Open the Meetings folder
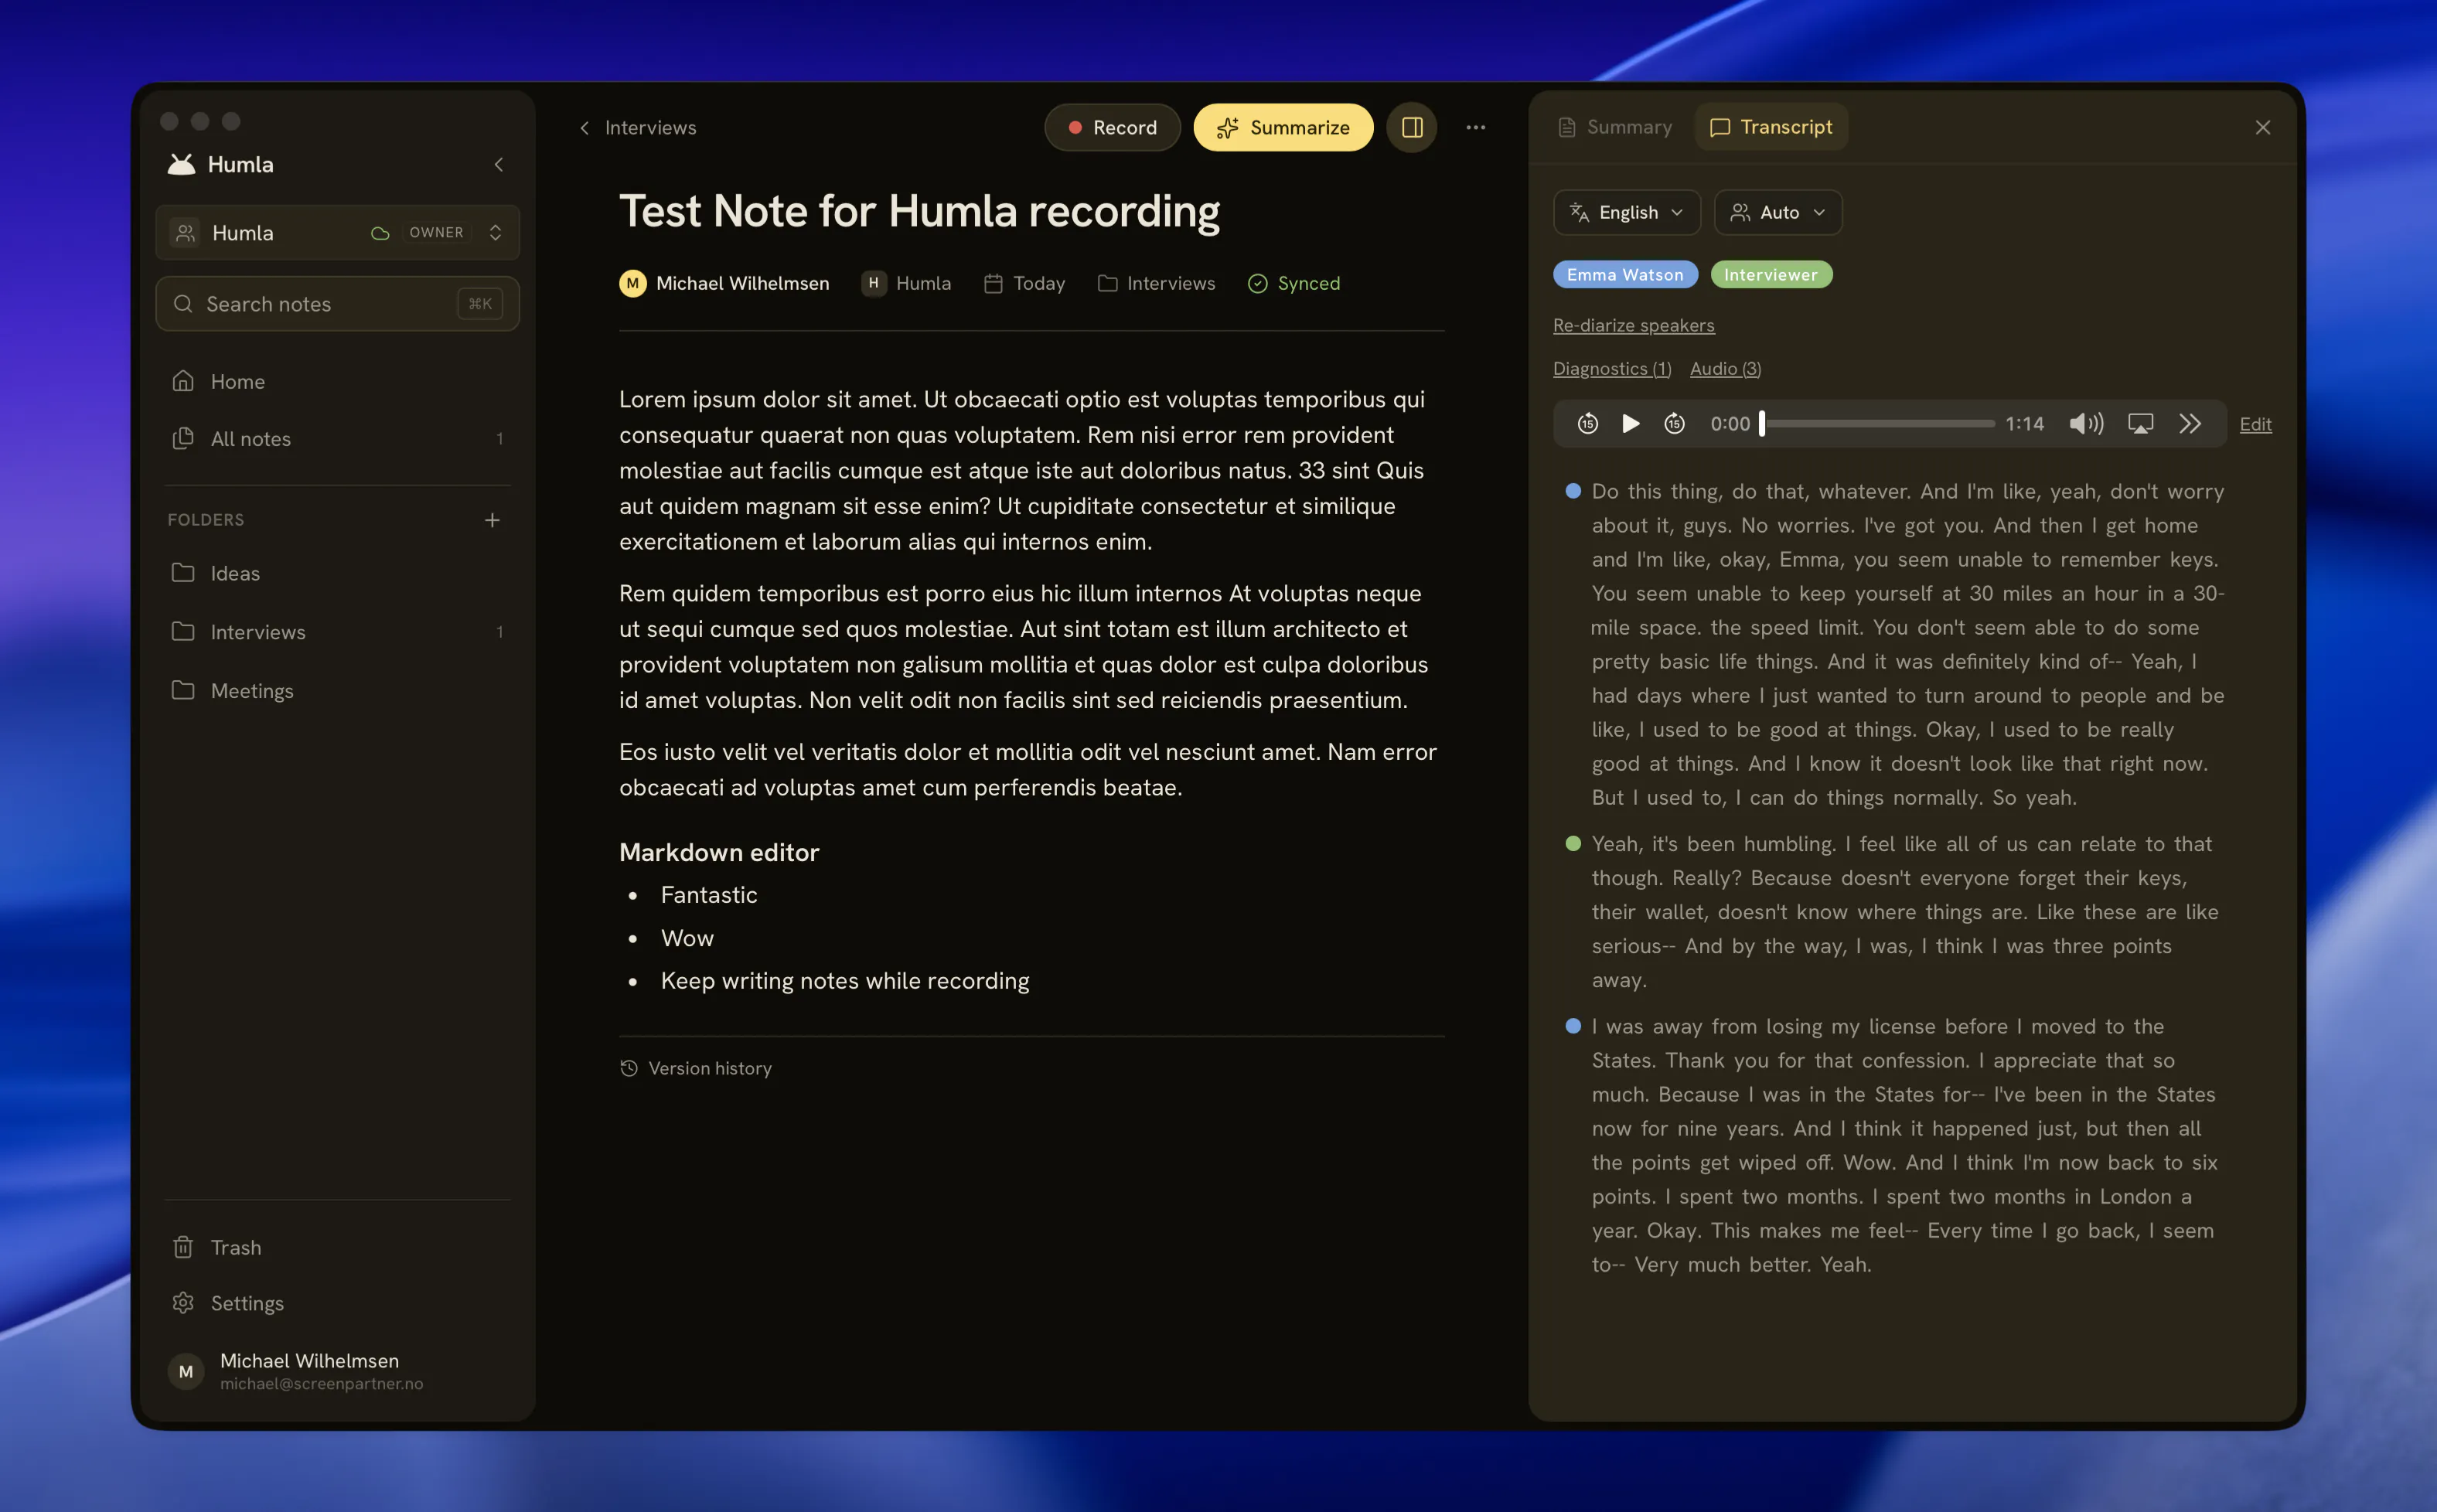Screen dimensions: 2437x1512 pyautogui.click(x=337, y=691)
